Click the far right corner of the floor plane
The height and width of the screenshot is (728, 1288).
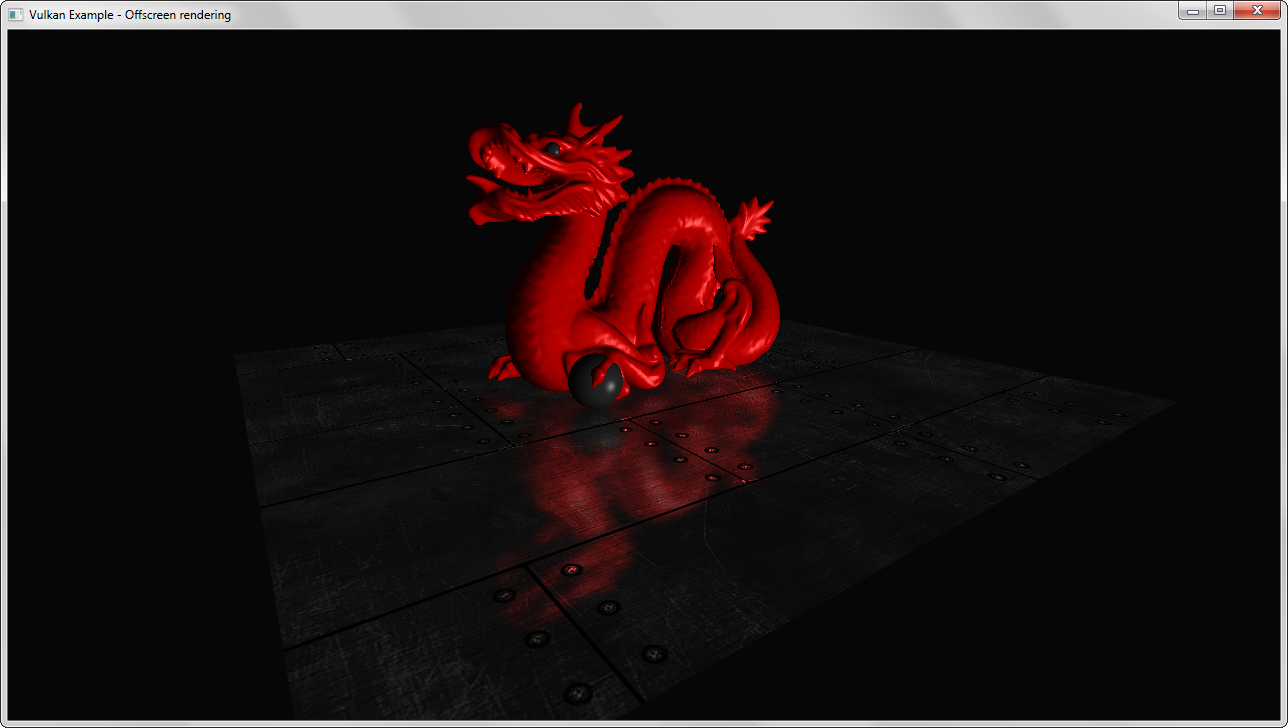pyautogui.click(x=1170, y=403)
